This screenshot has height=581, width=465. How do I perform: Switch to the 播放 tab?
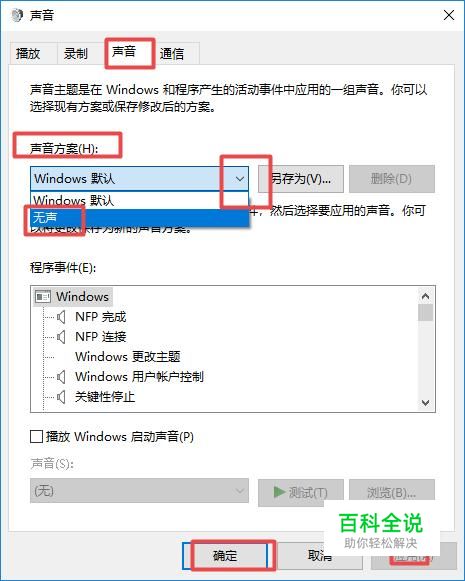point(28,54)
